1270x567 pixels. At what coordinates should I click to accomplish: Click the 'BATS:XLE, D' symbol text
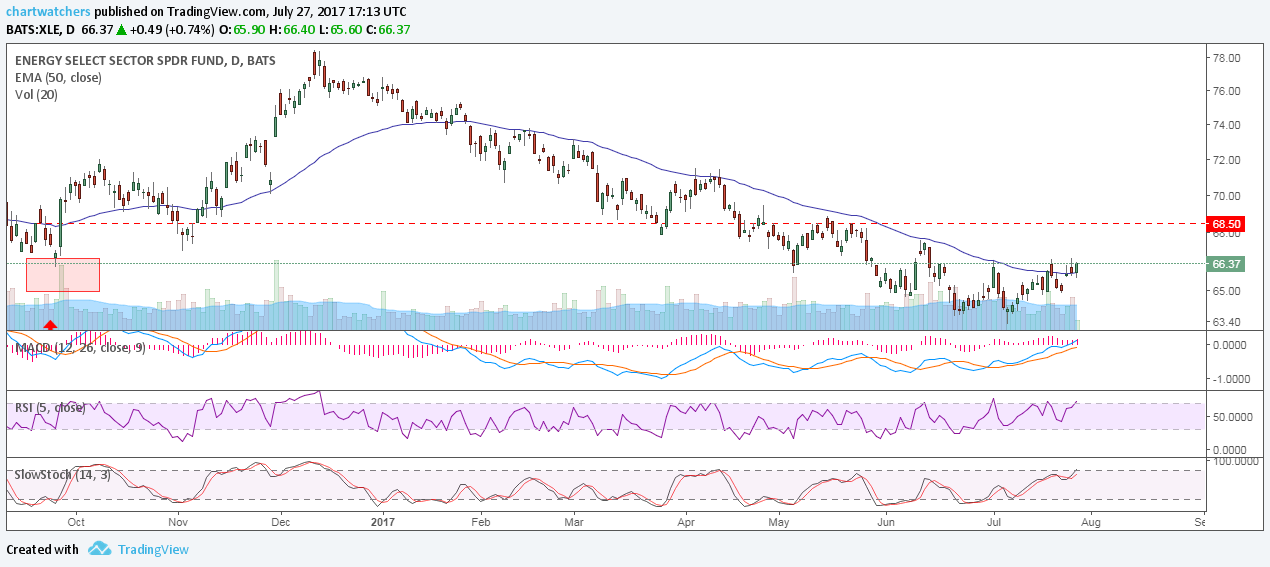[41, 29]
